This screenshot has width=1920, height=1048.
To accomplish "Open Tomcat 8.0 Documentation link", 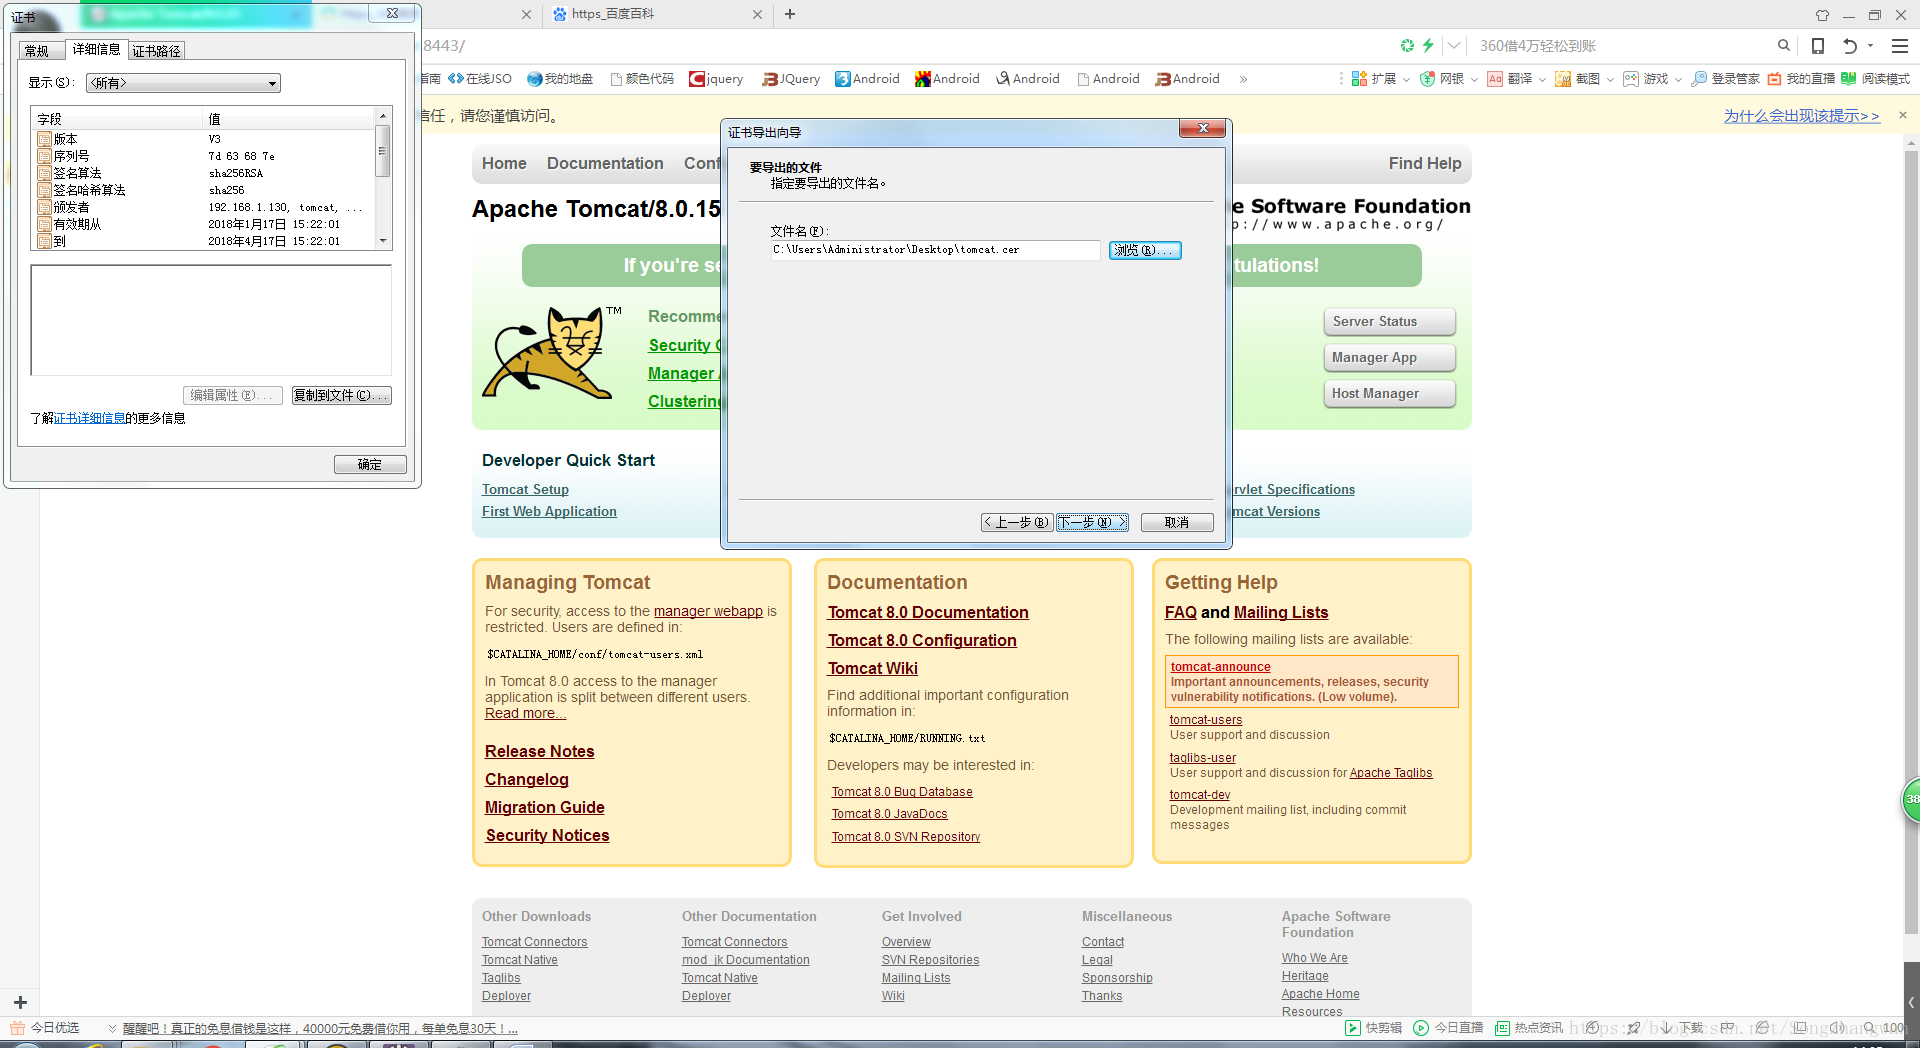I will [928, 612].
